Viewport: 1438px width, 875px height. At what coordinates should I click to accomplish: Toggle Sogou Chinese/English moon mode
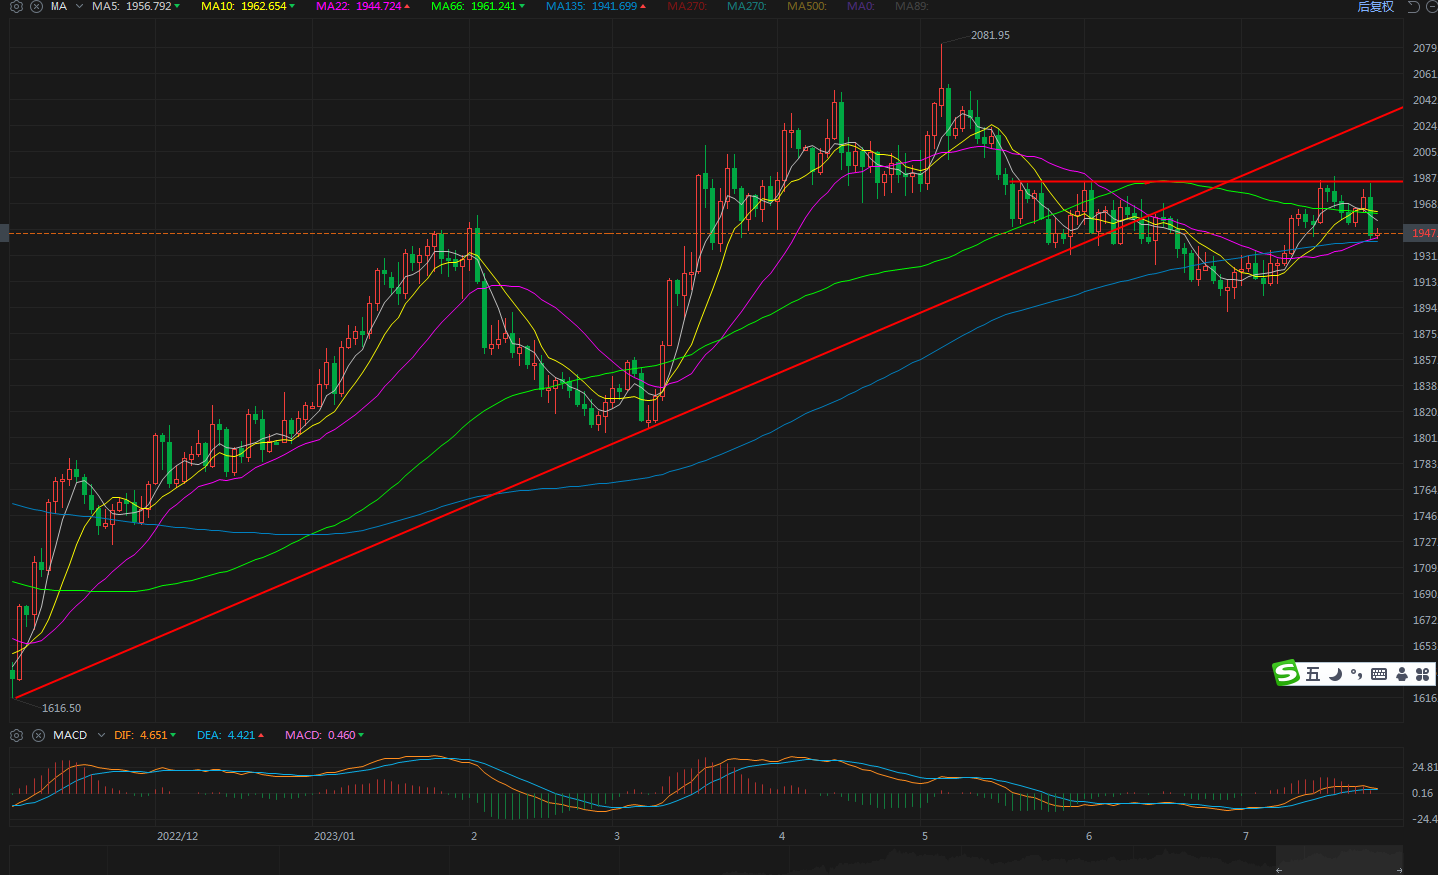1335,674
